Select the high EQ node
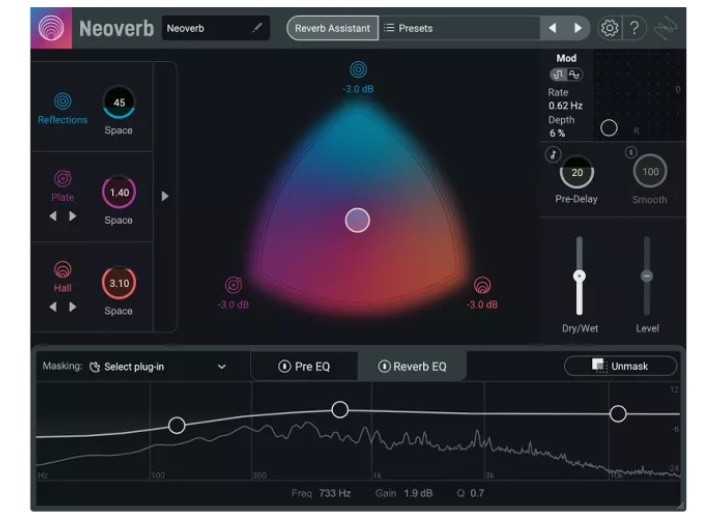The image size is (720, 517). click(618, 414)
